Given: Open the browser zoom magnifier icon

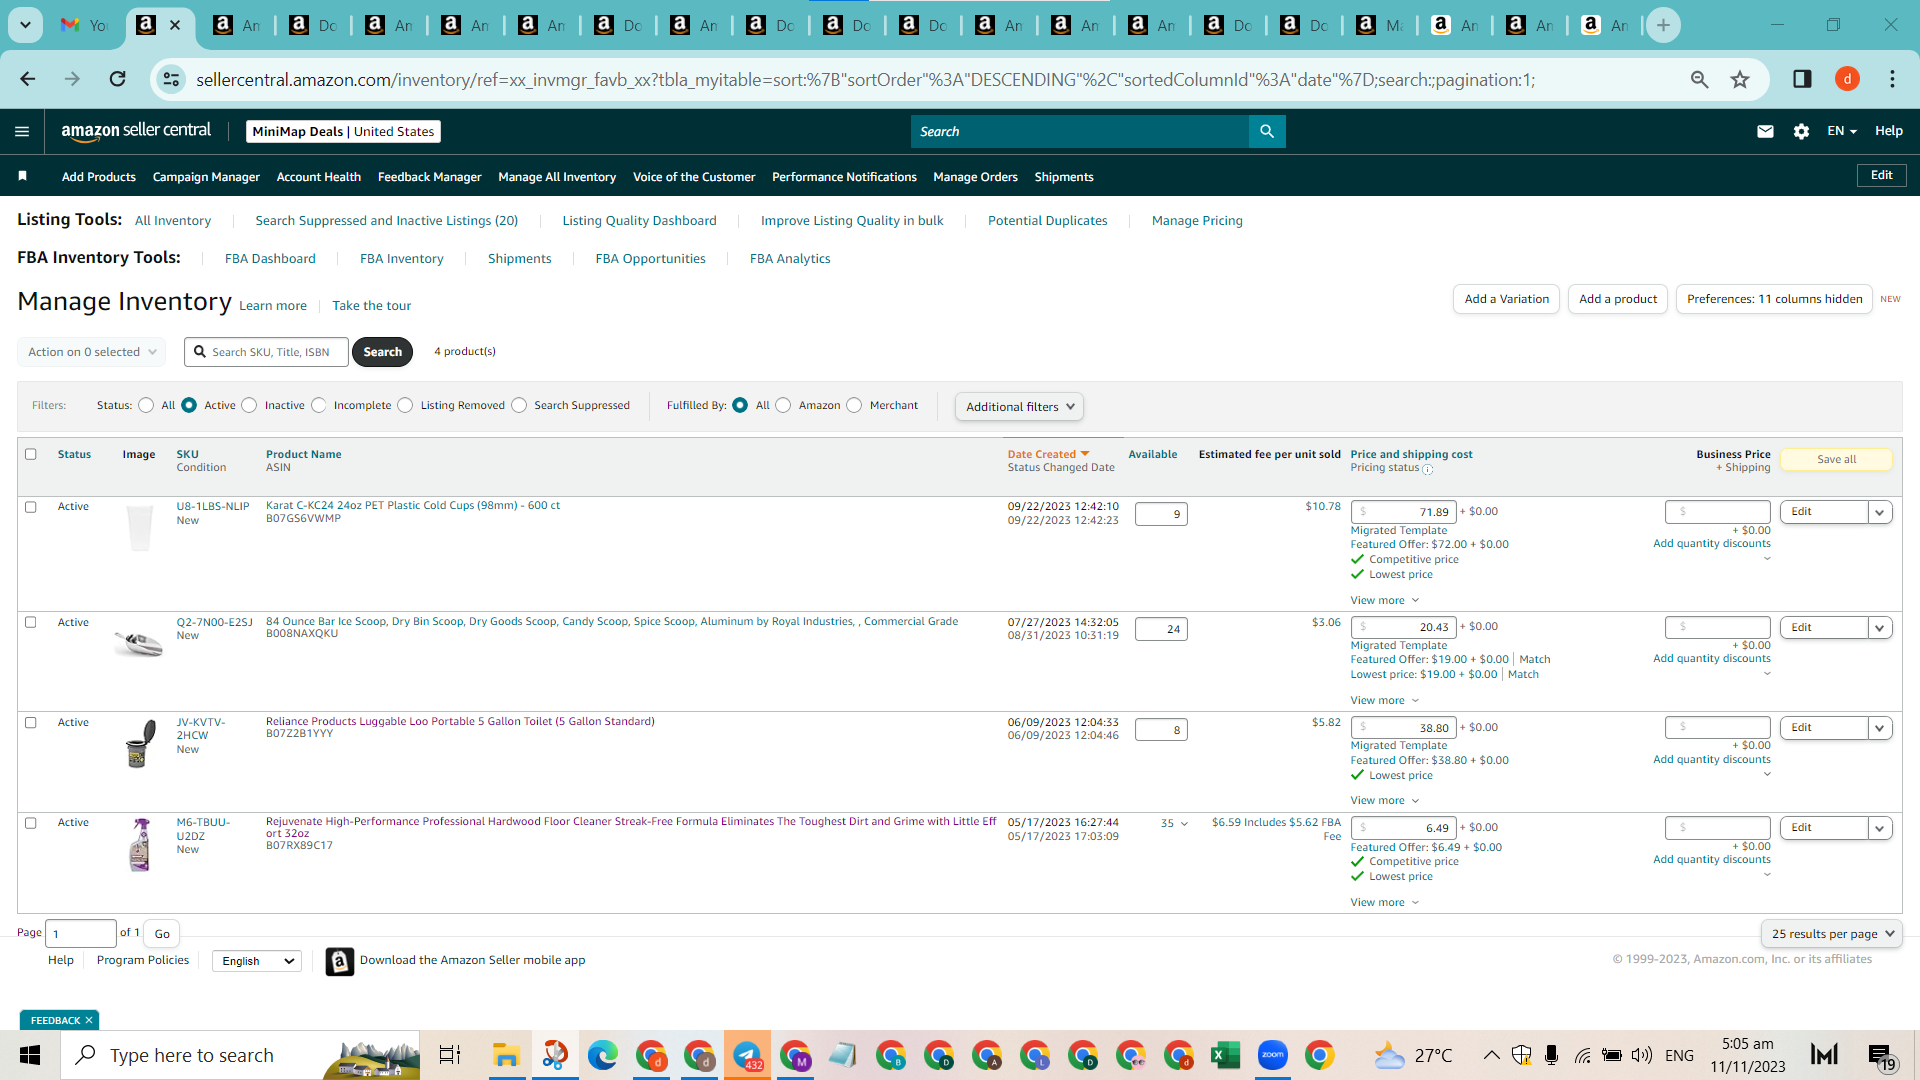Looking at the screenshot, I should click(x=1699, y=79).
